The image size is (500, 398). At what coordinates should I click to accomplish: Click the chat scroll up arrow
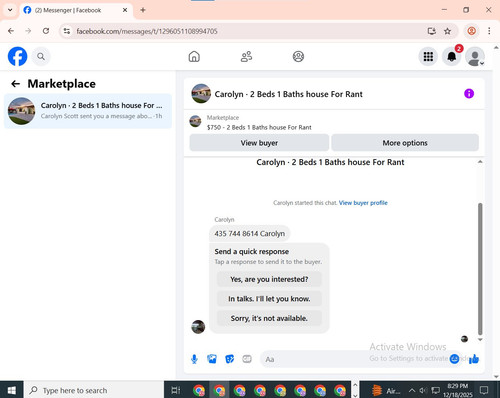[480, 162]
